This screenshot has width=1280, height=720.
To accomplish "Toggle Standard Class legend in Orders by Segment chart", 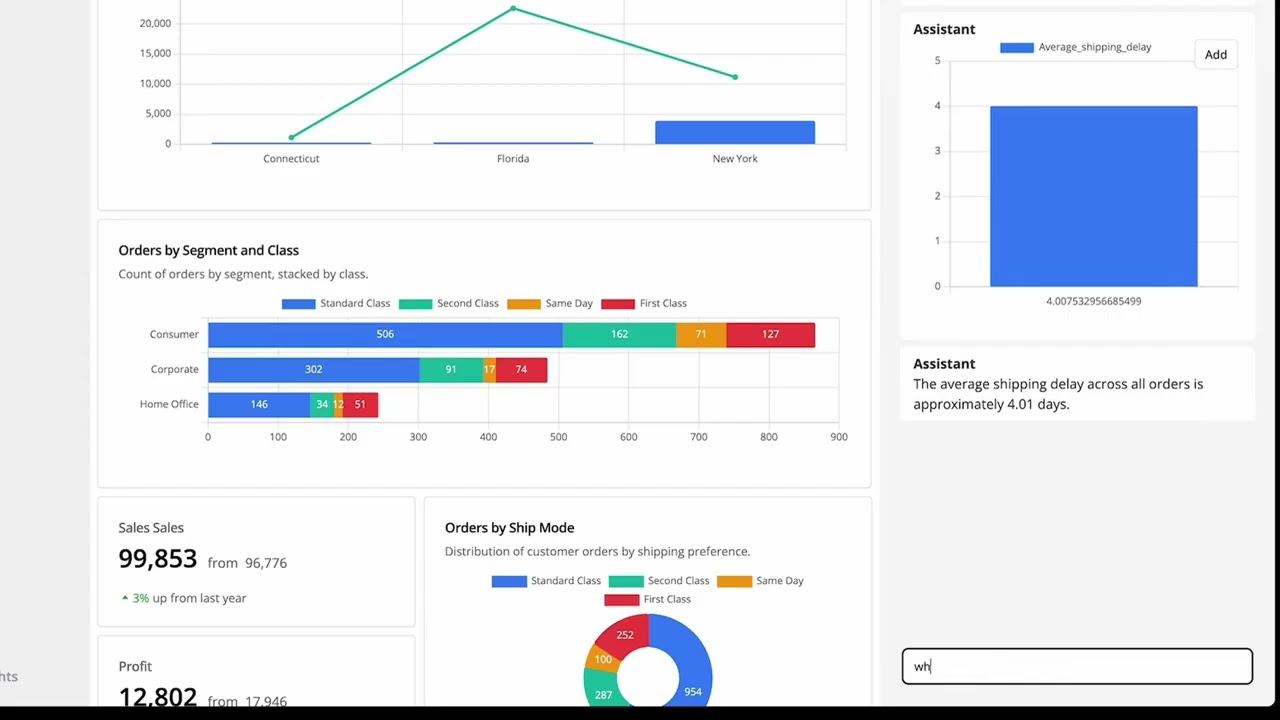I will 336,303.
